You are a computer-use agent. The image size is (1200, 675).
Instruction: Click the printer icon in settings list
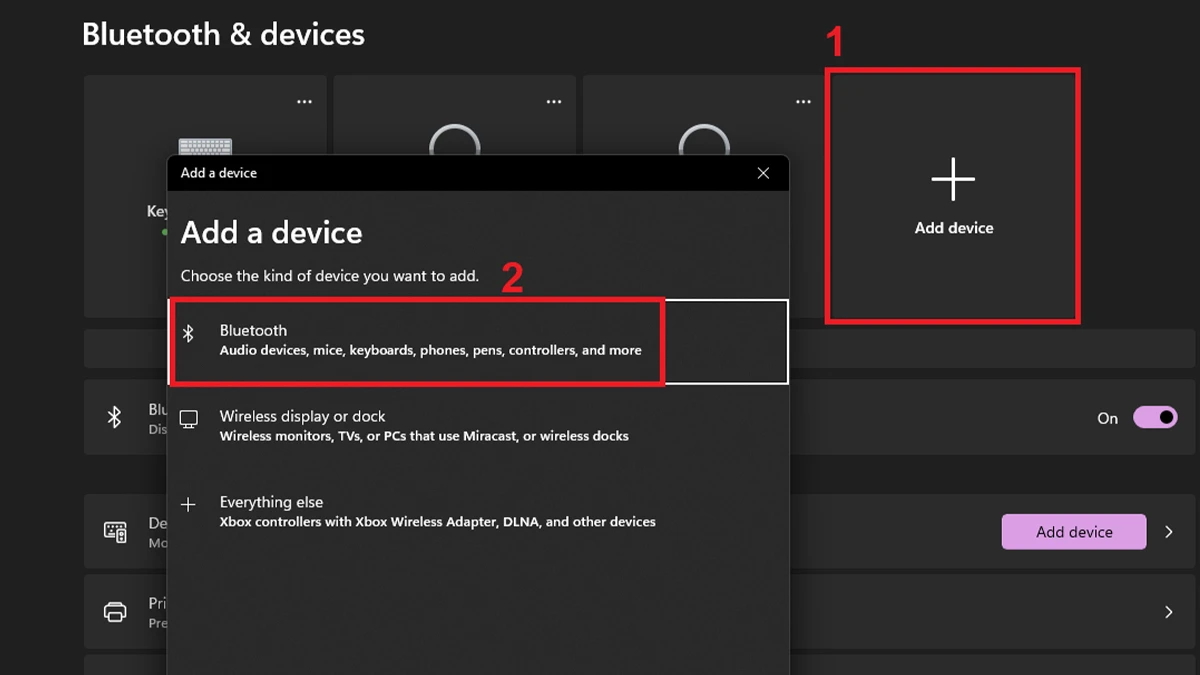(x=115, y=611)
